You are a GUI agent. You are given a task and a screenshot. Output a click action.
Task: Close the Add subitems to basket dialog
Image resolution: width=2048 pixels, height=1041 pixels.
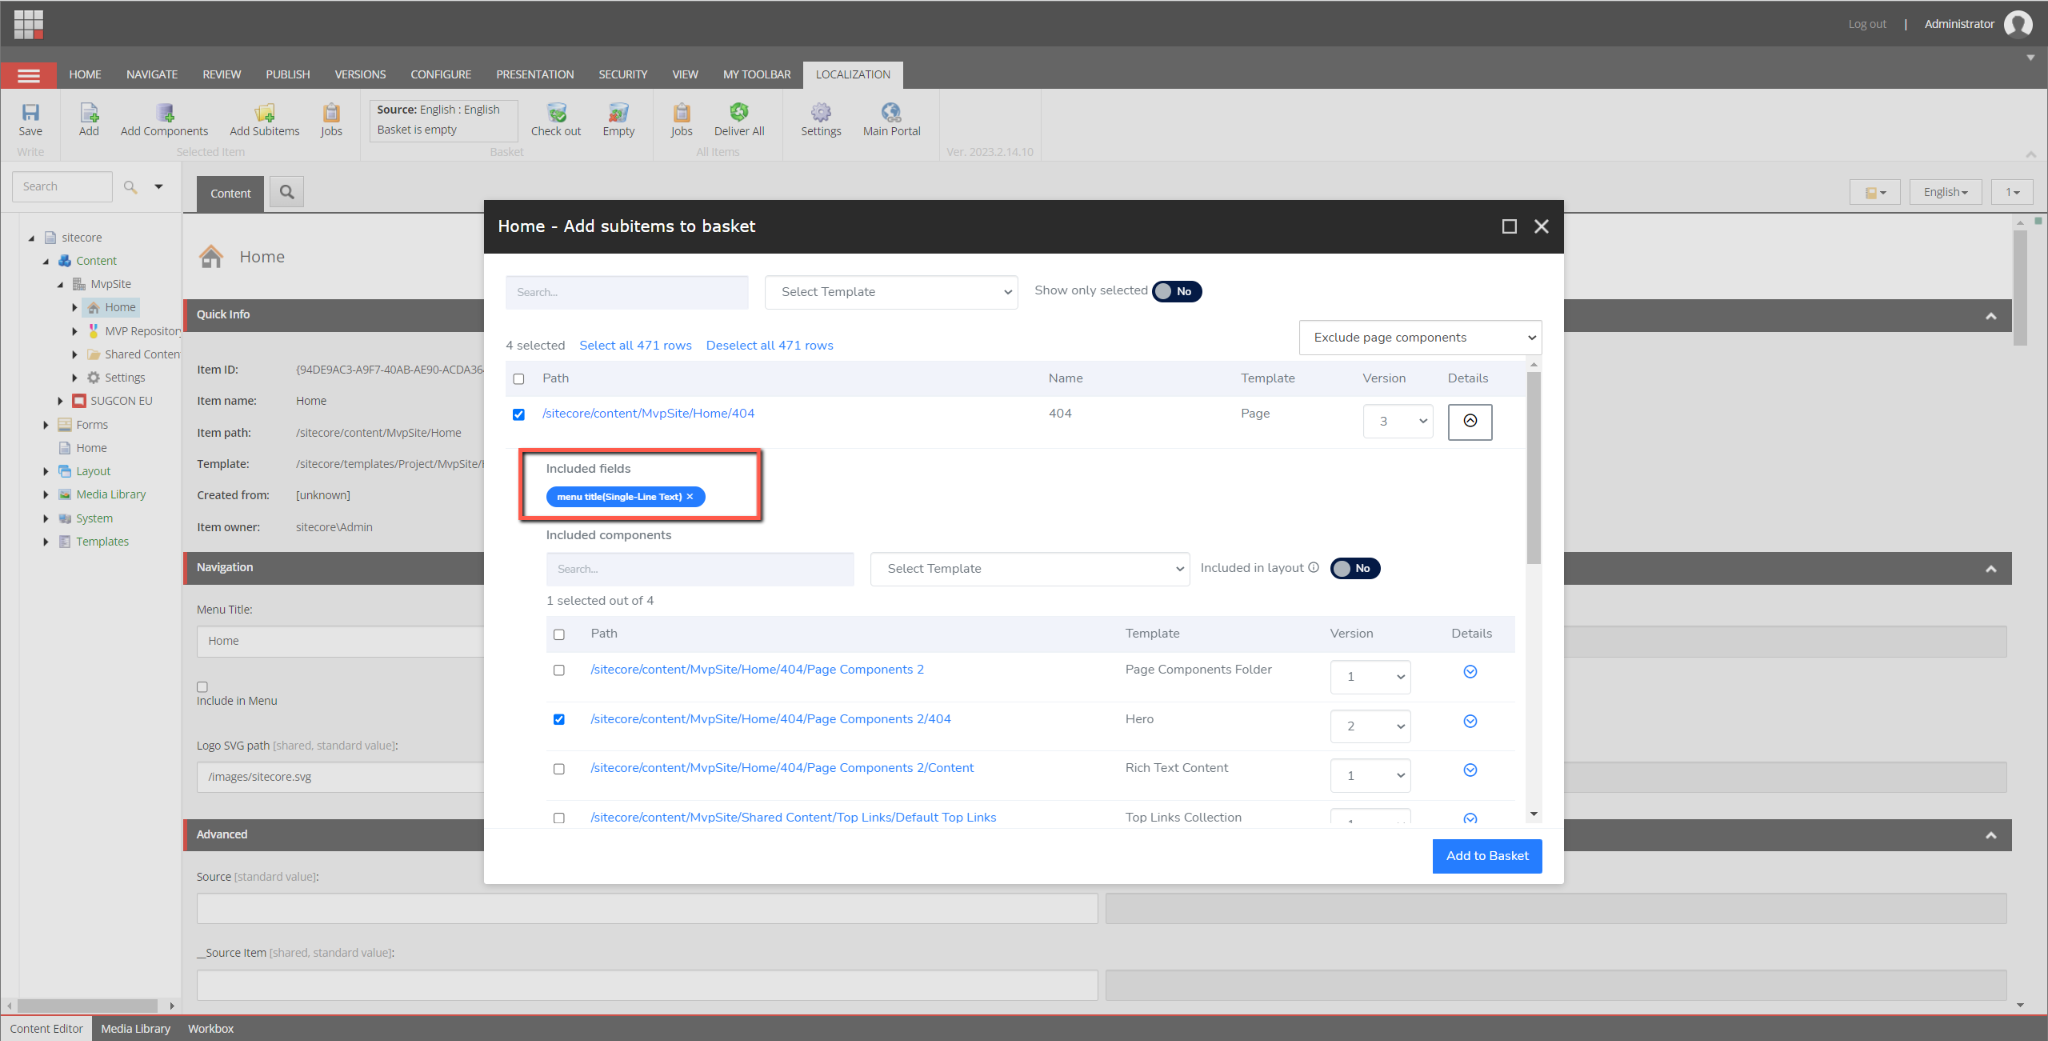(x=1541, y=227)
